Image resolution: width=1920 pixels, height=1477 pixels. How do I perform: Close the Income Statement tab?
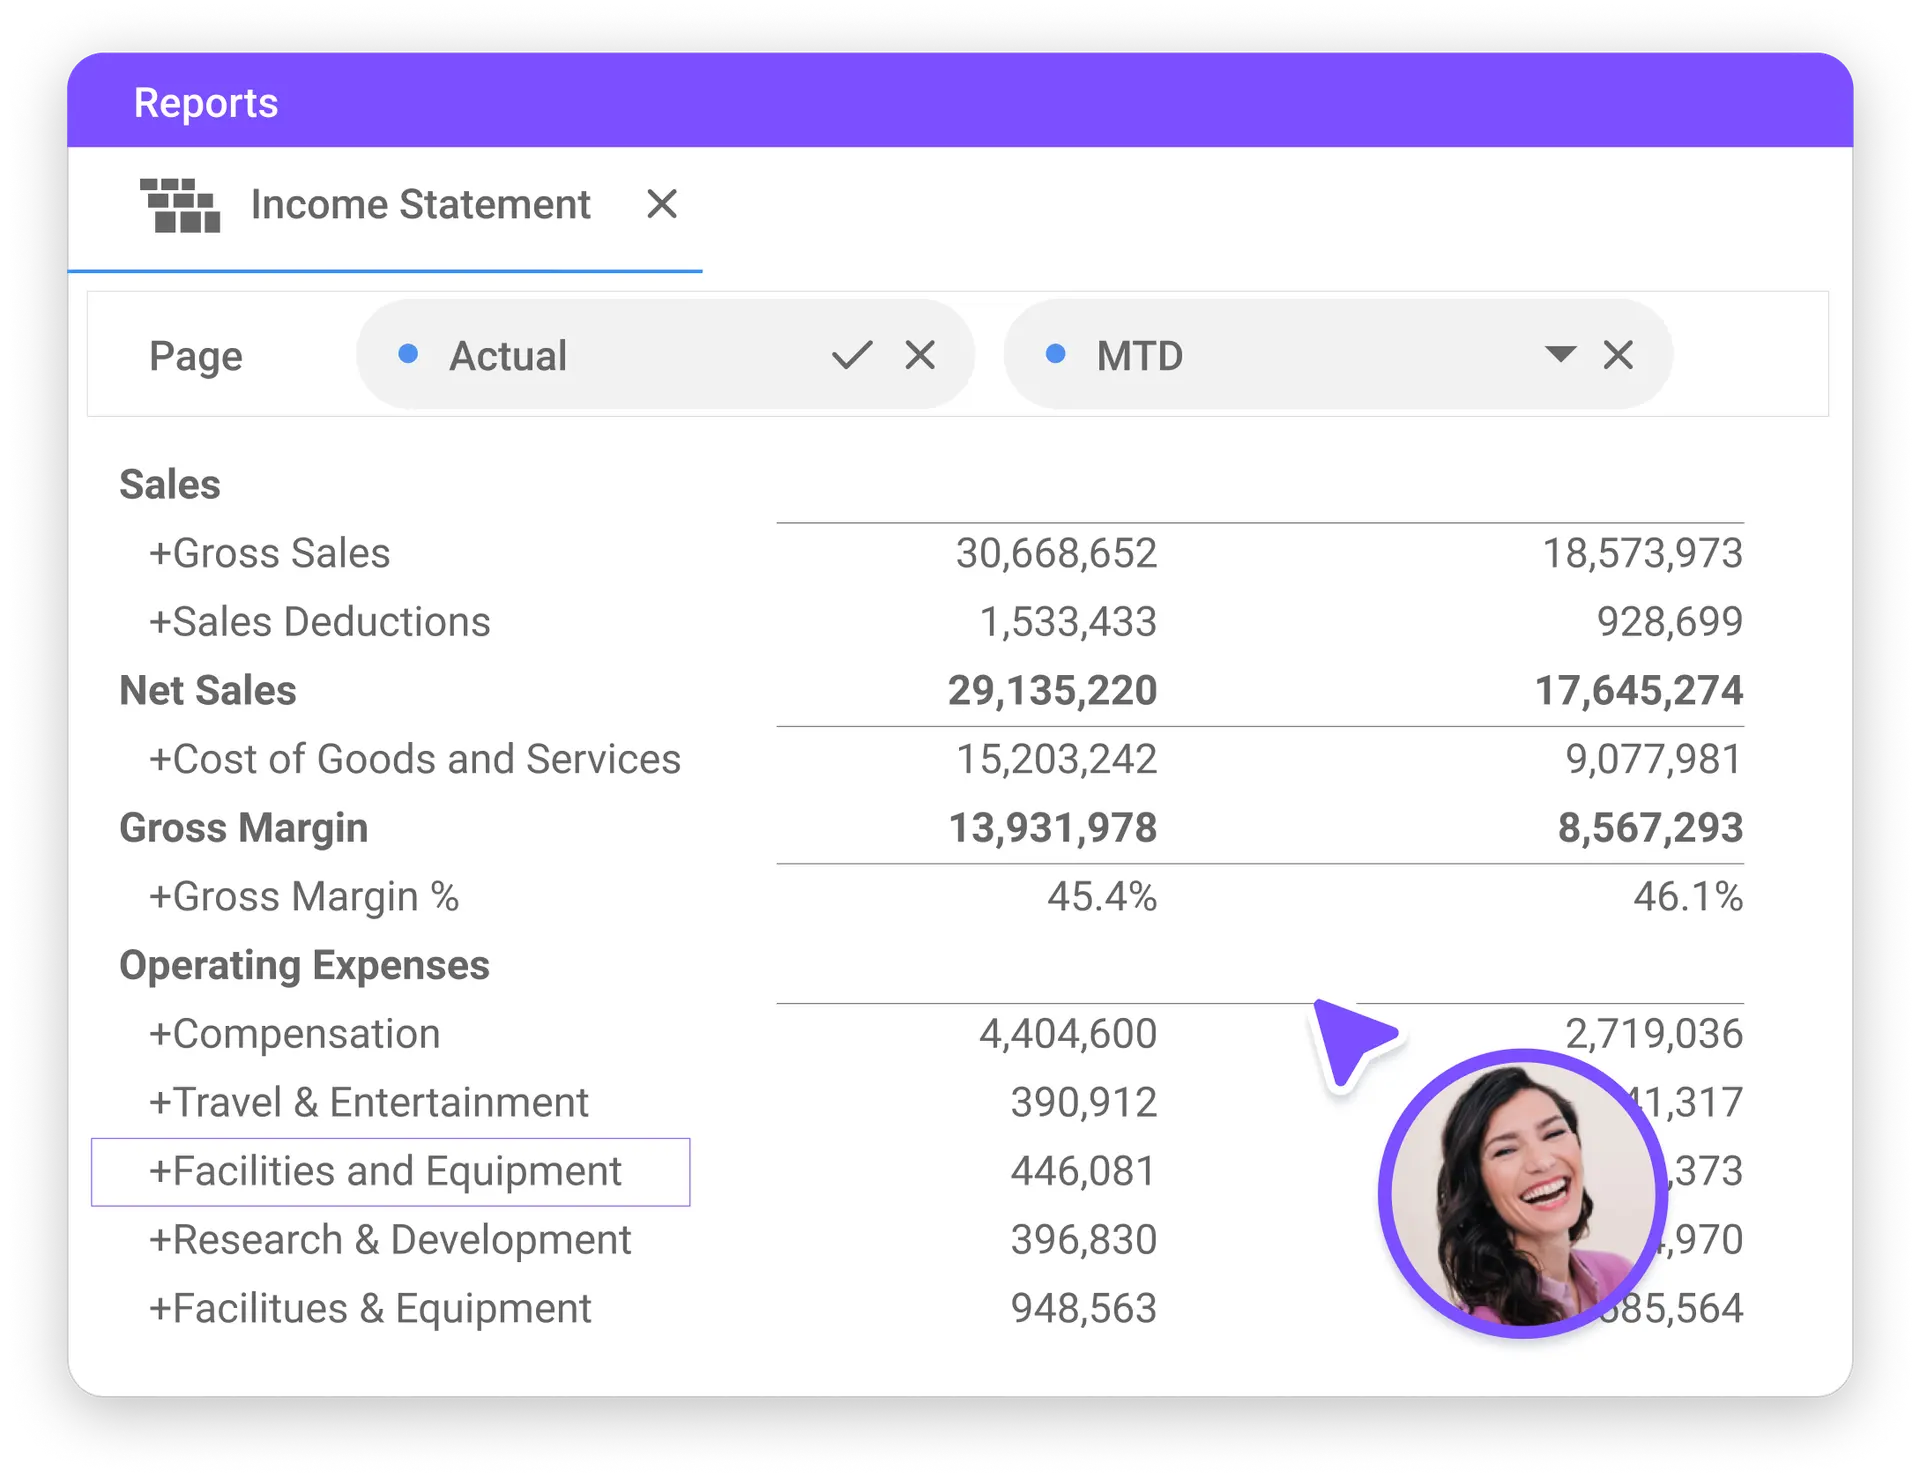(x=661, y=204)
